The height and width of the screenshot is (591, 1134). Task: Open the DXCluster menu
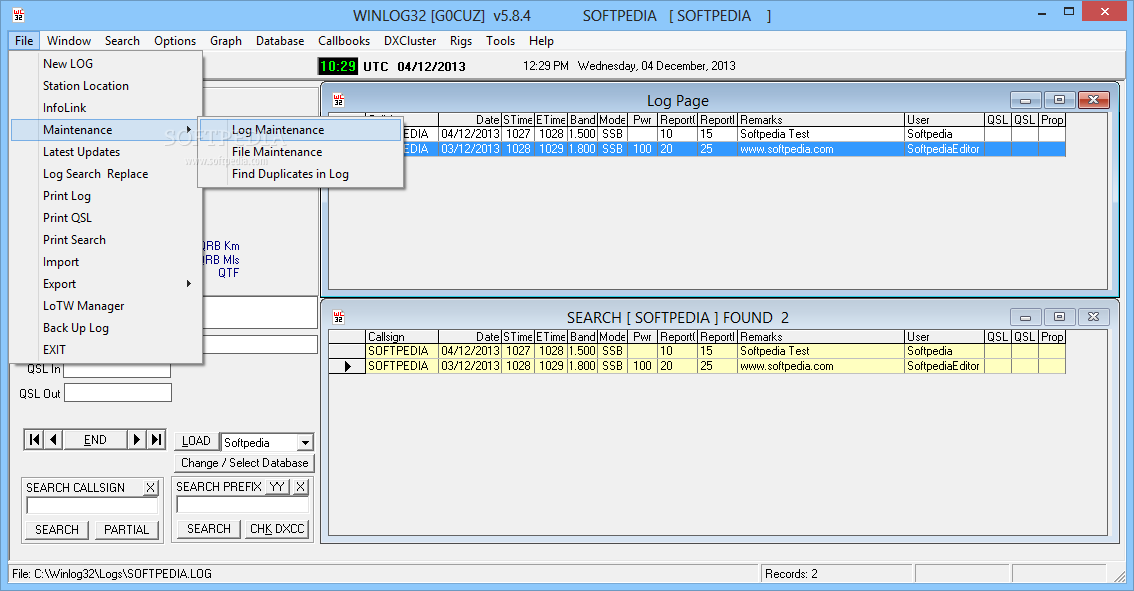point(410,41)
